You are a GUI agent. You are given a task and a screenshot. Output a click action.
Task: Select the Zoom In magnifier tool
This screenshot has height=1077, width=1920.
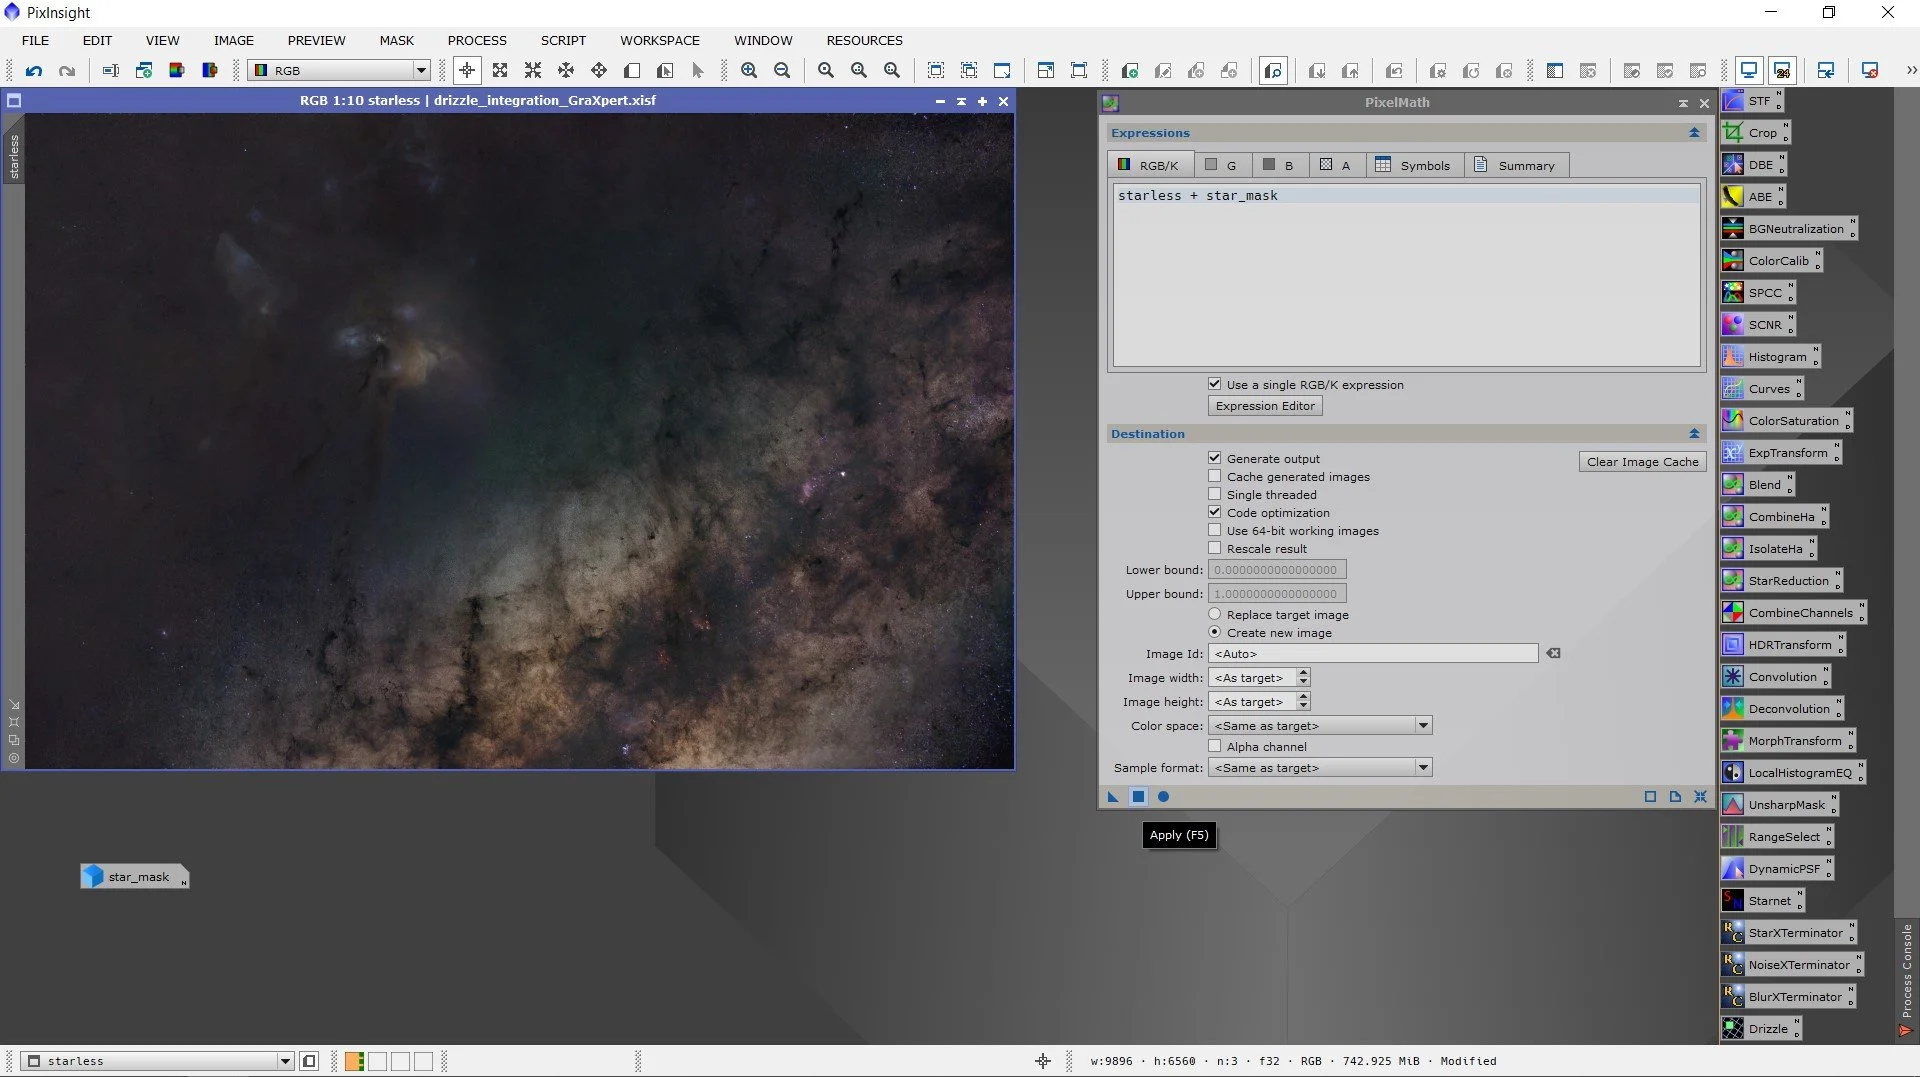[x=749, y=71]
